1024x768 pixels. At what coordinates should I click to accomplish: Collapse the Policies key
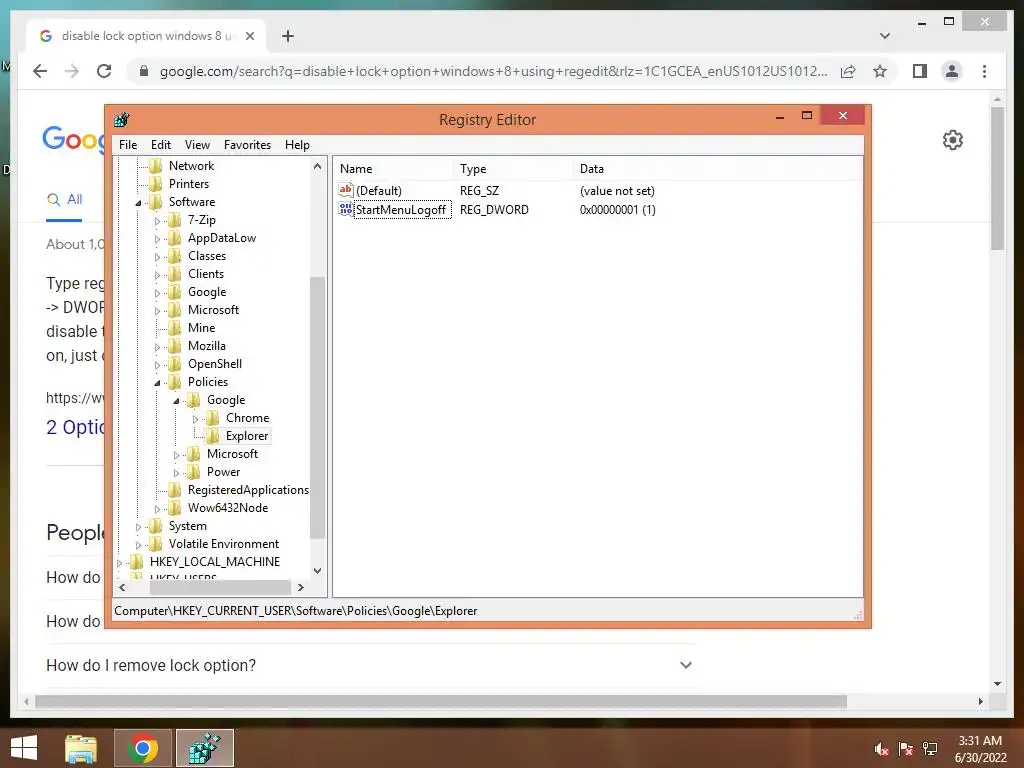[157, 383]
